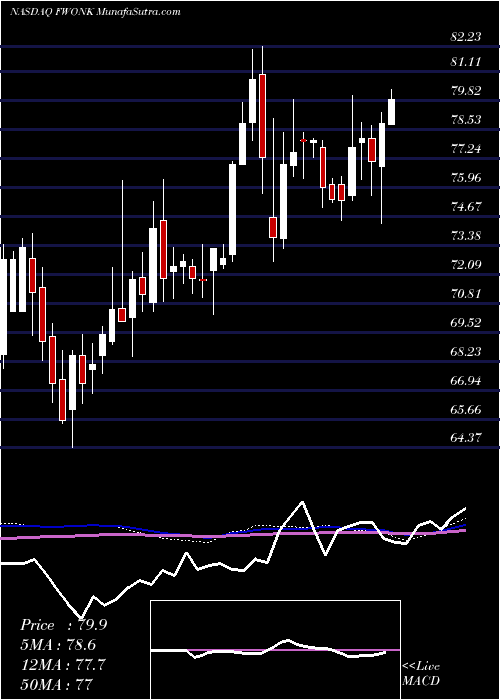Click the 79.82 price axis label

click(466, 91)
